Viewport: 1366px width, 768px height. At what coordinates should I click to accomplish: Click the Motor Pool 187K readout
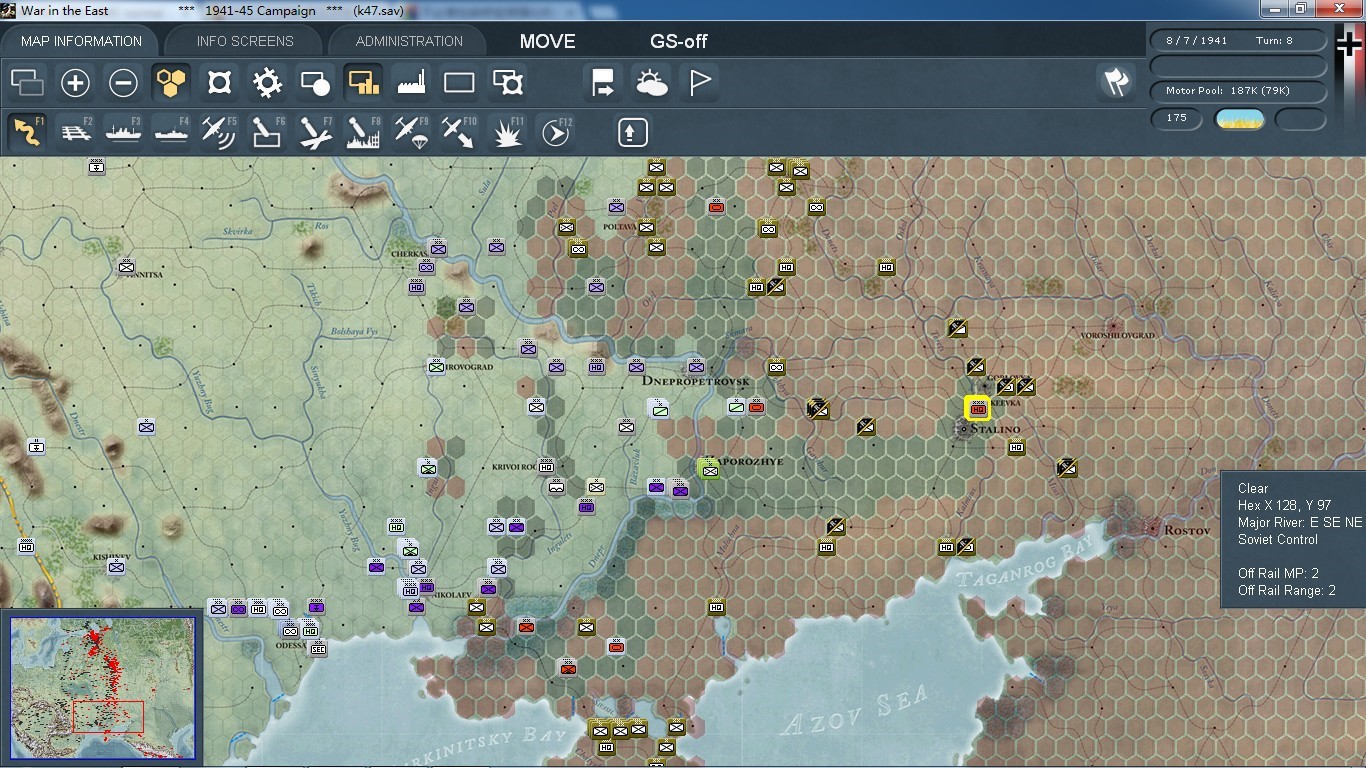(x=1238, y=91)
